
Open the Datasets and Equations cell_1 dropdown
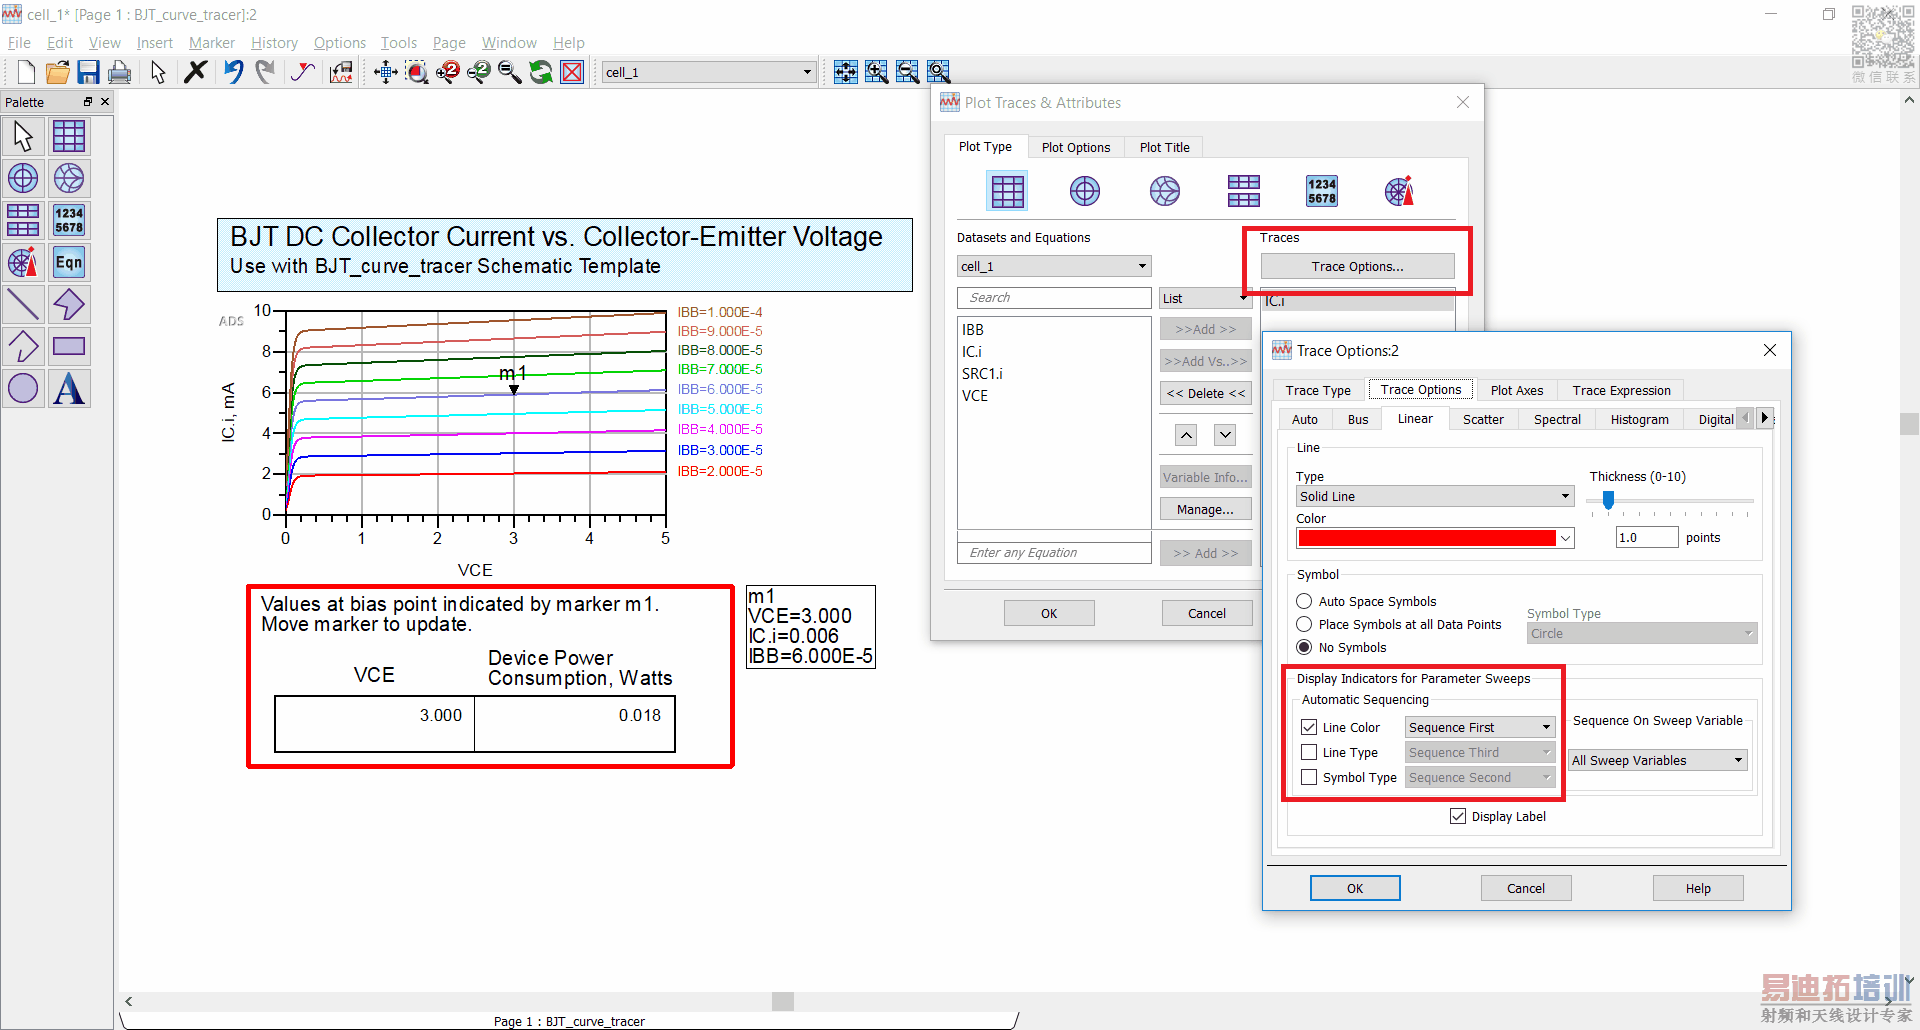[x=1054, y=266]
